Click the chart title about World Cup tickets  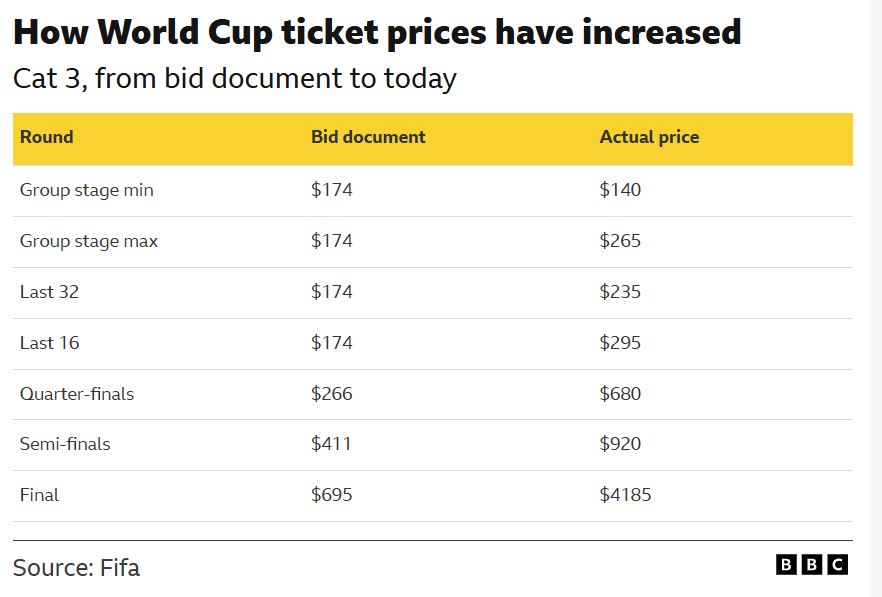point(377,33)
